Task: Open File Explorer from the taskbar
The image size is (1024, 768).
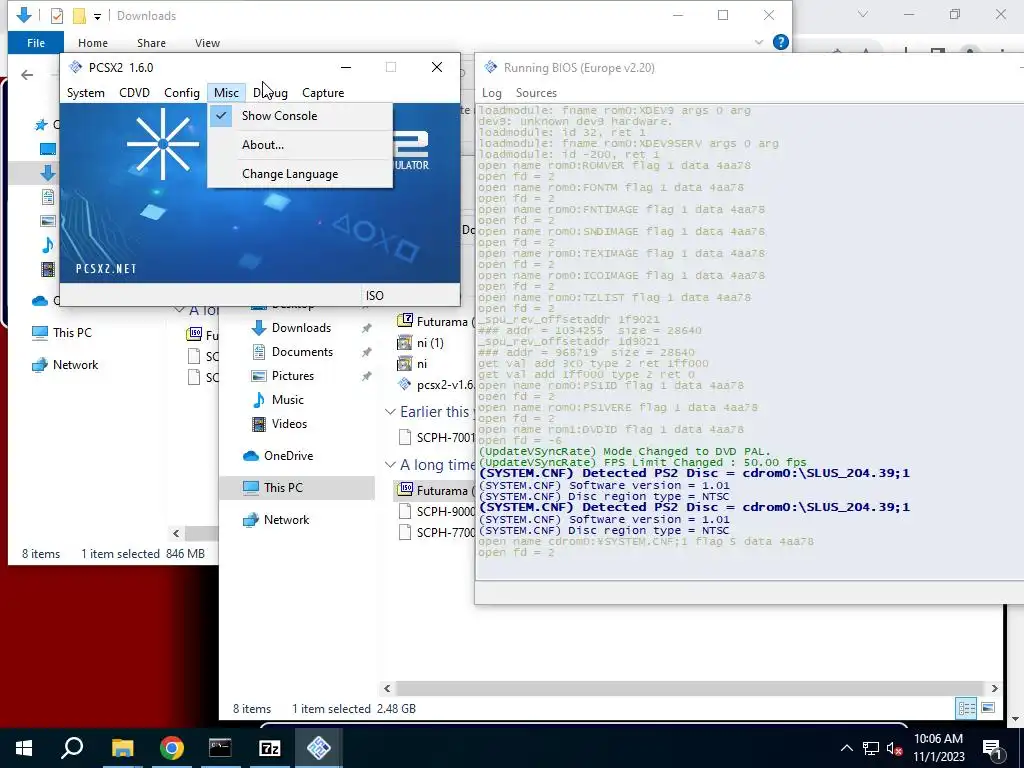Action: (x=122, y=748)
